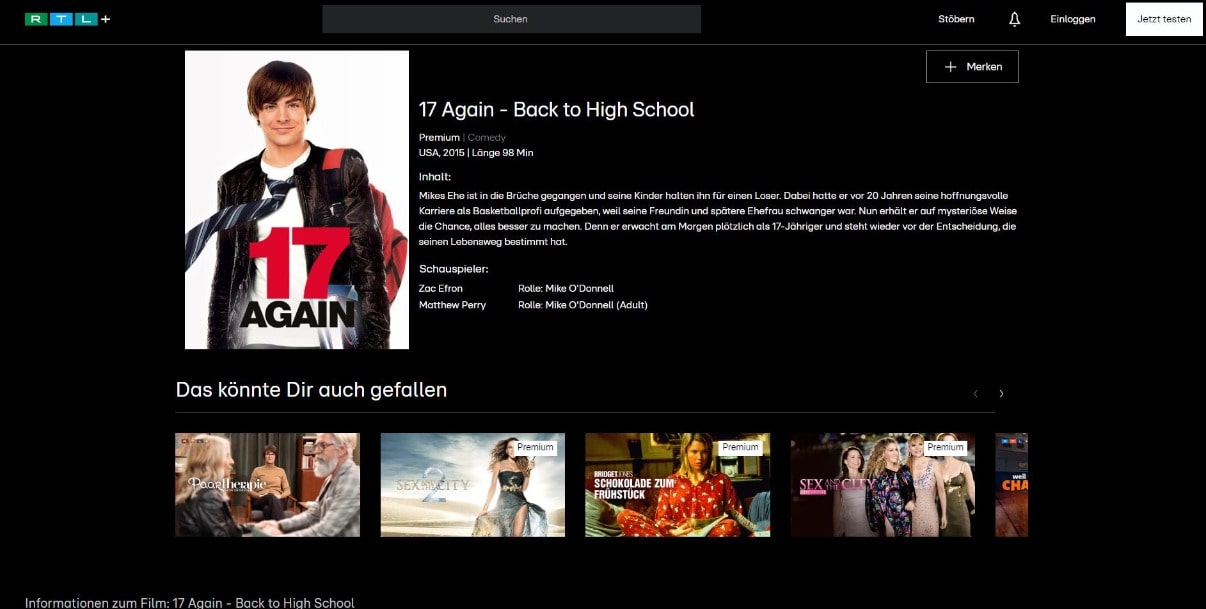Show previous recommendations with left arrow
This screenshot has width=1206, height=609.
click(976, 394)
